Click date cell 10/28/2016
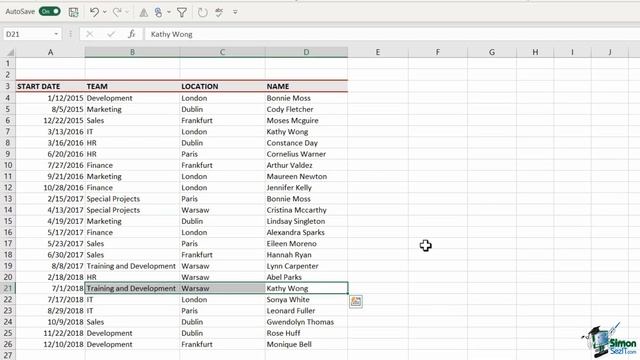This screenshot has height=360, width=640. tap(50, 188)
